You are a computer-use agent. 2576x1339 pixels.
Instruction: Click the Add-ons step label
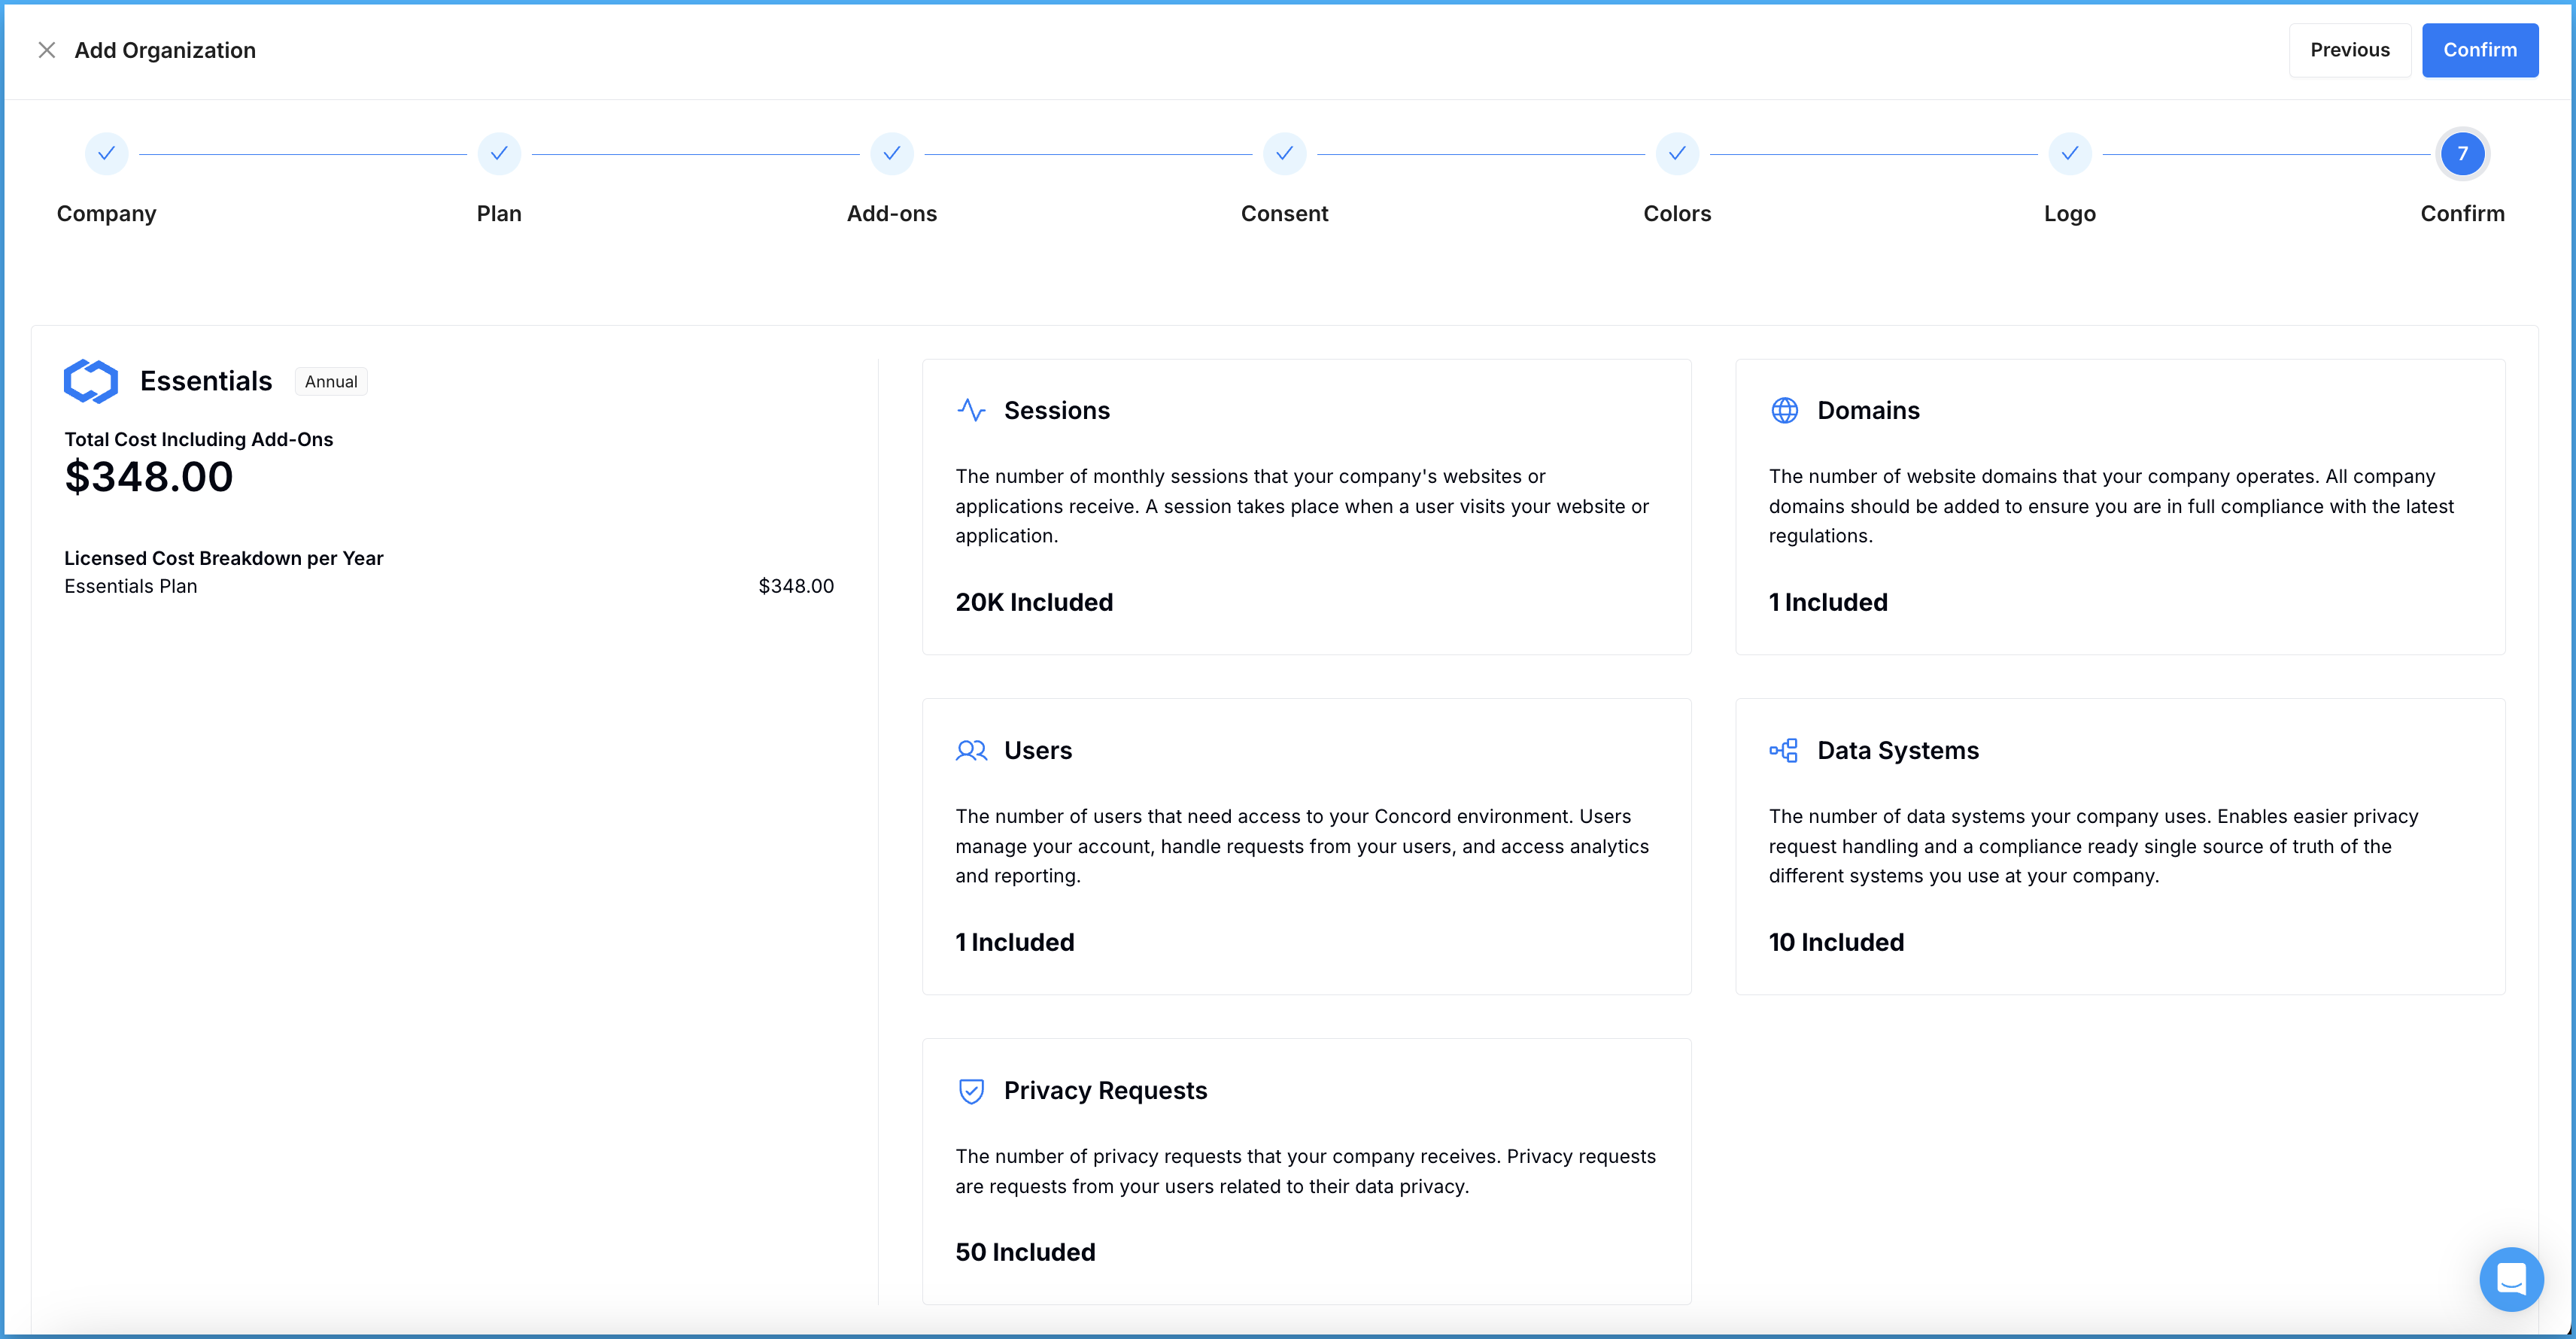tap(892, 214)
